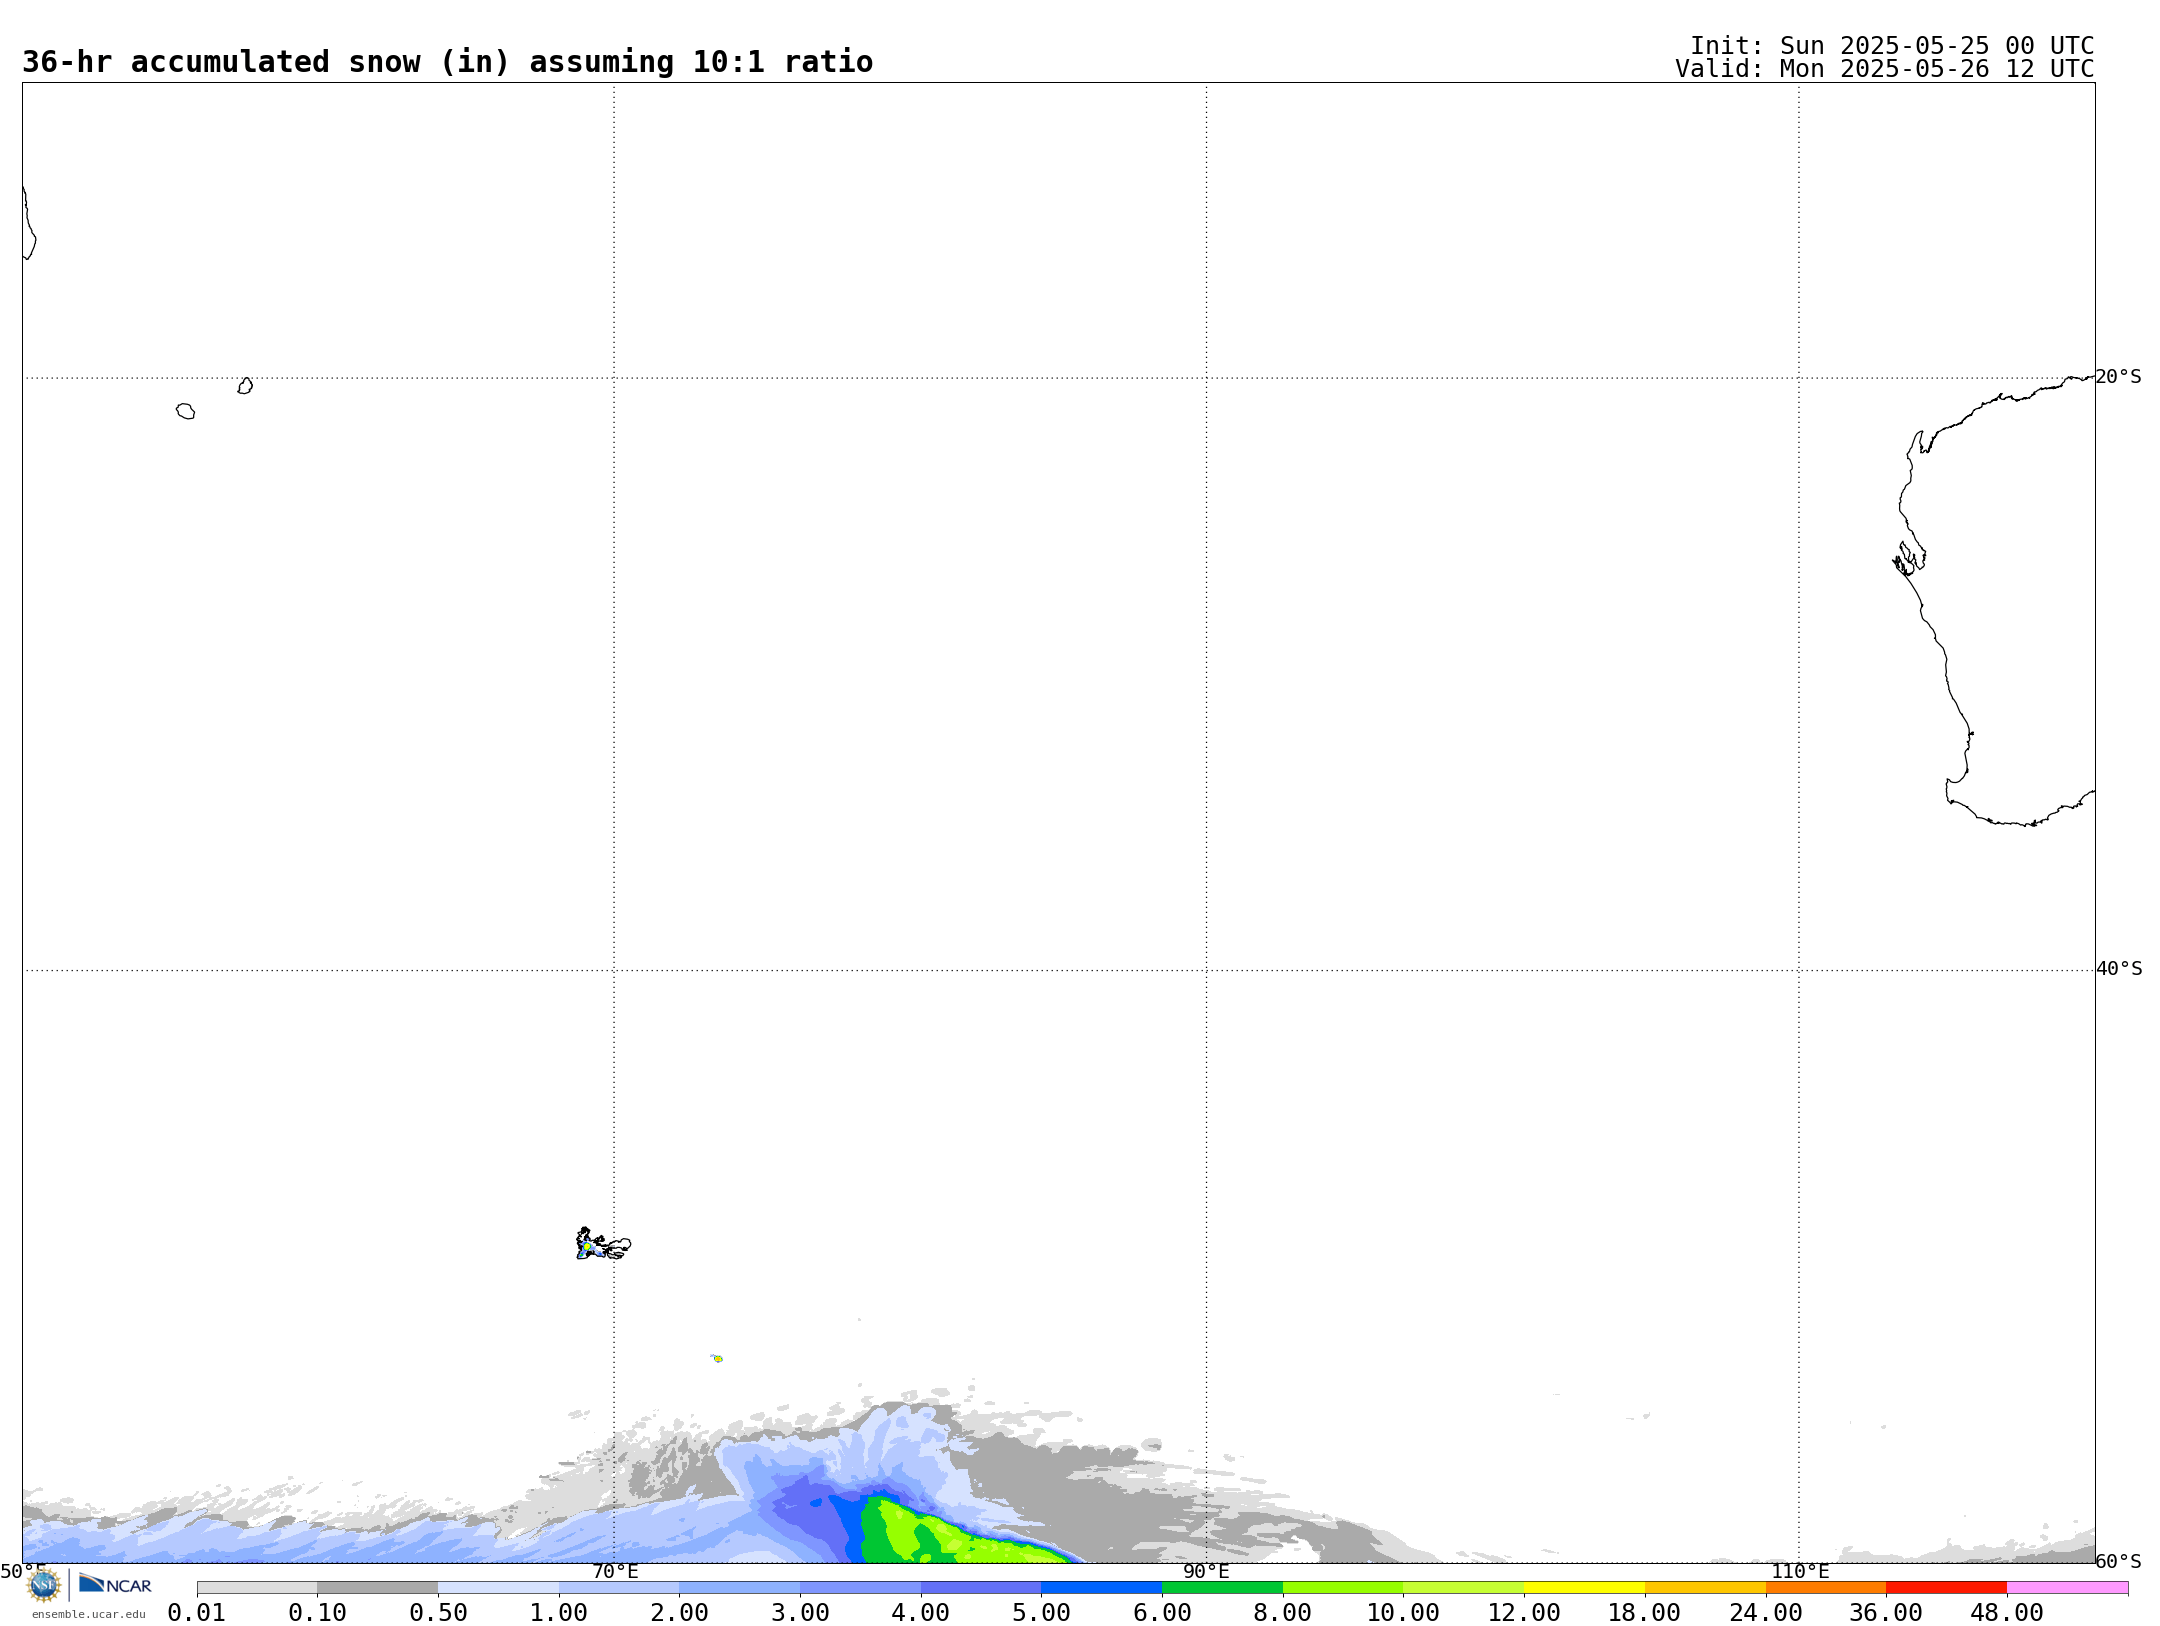Viewport: 2160px width, 1626px height.
Task: Click the '3.00' legend value
Action: 800,1613
